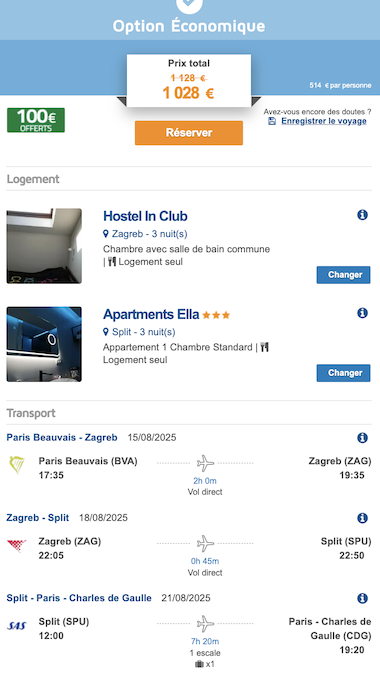The width and height of the screenshot is (380, 700).
Task: Show info for Split - Paris flight
Action: [362, 598]
